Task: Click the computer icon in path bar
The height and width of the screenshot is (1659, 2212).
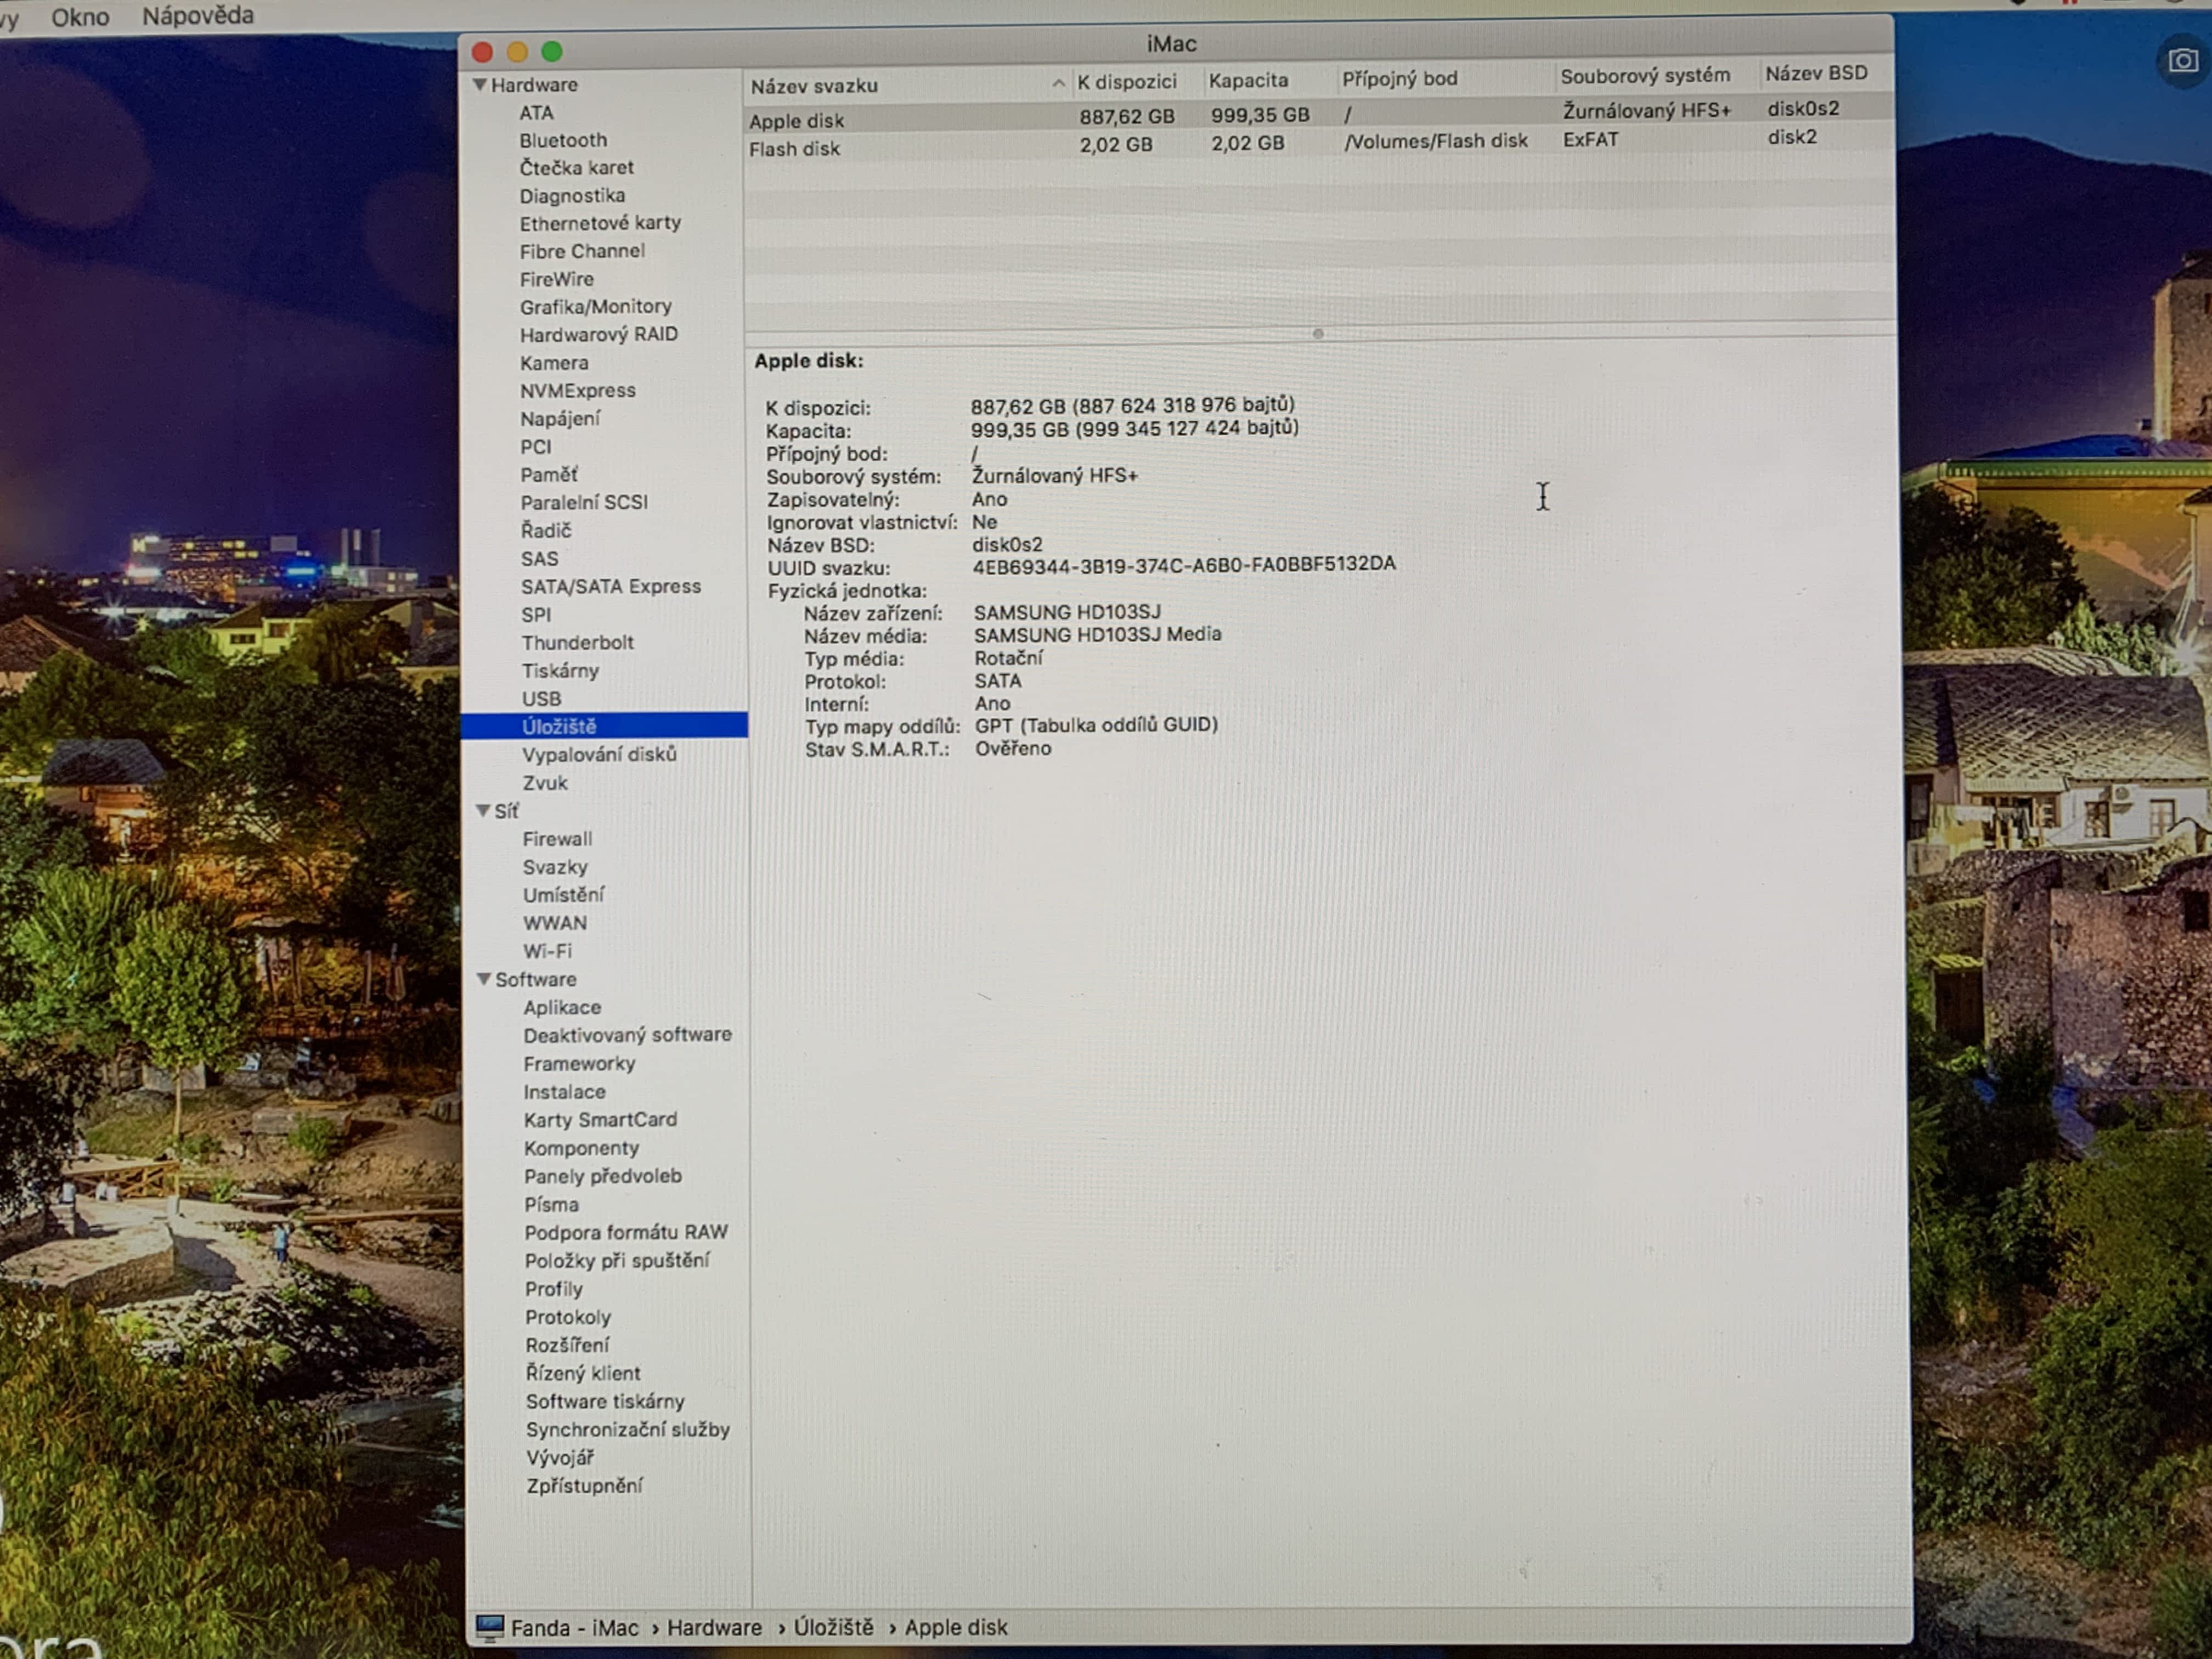Action: (489, 1627)
